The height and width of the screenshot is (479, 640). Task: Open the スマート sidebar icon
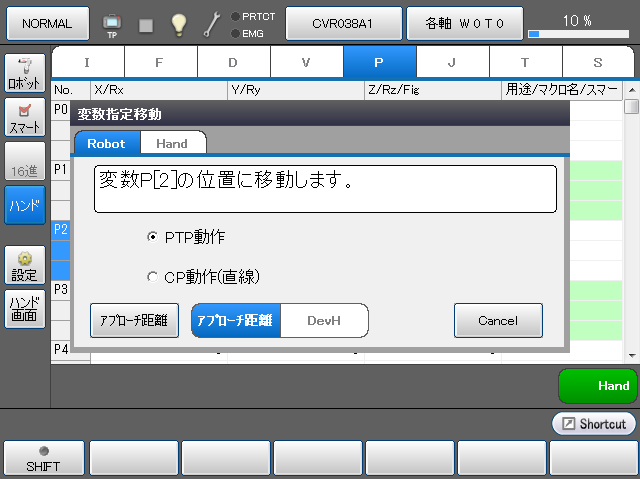24,119
